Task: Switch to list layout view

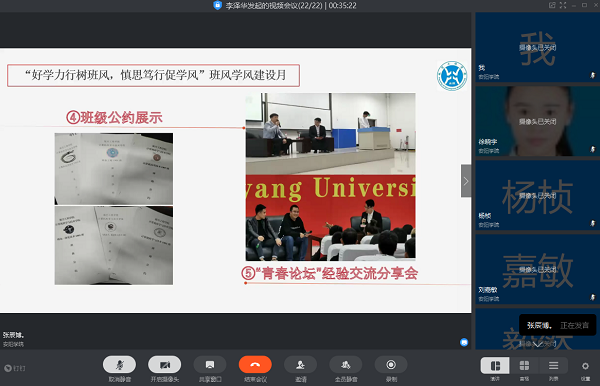Action: (x=553, y=366)
